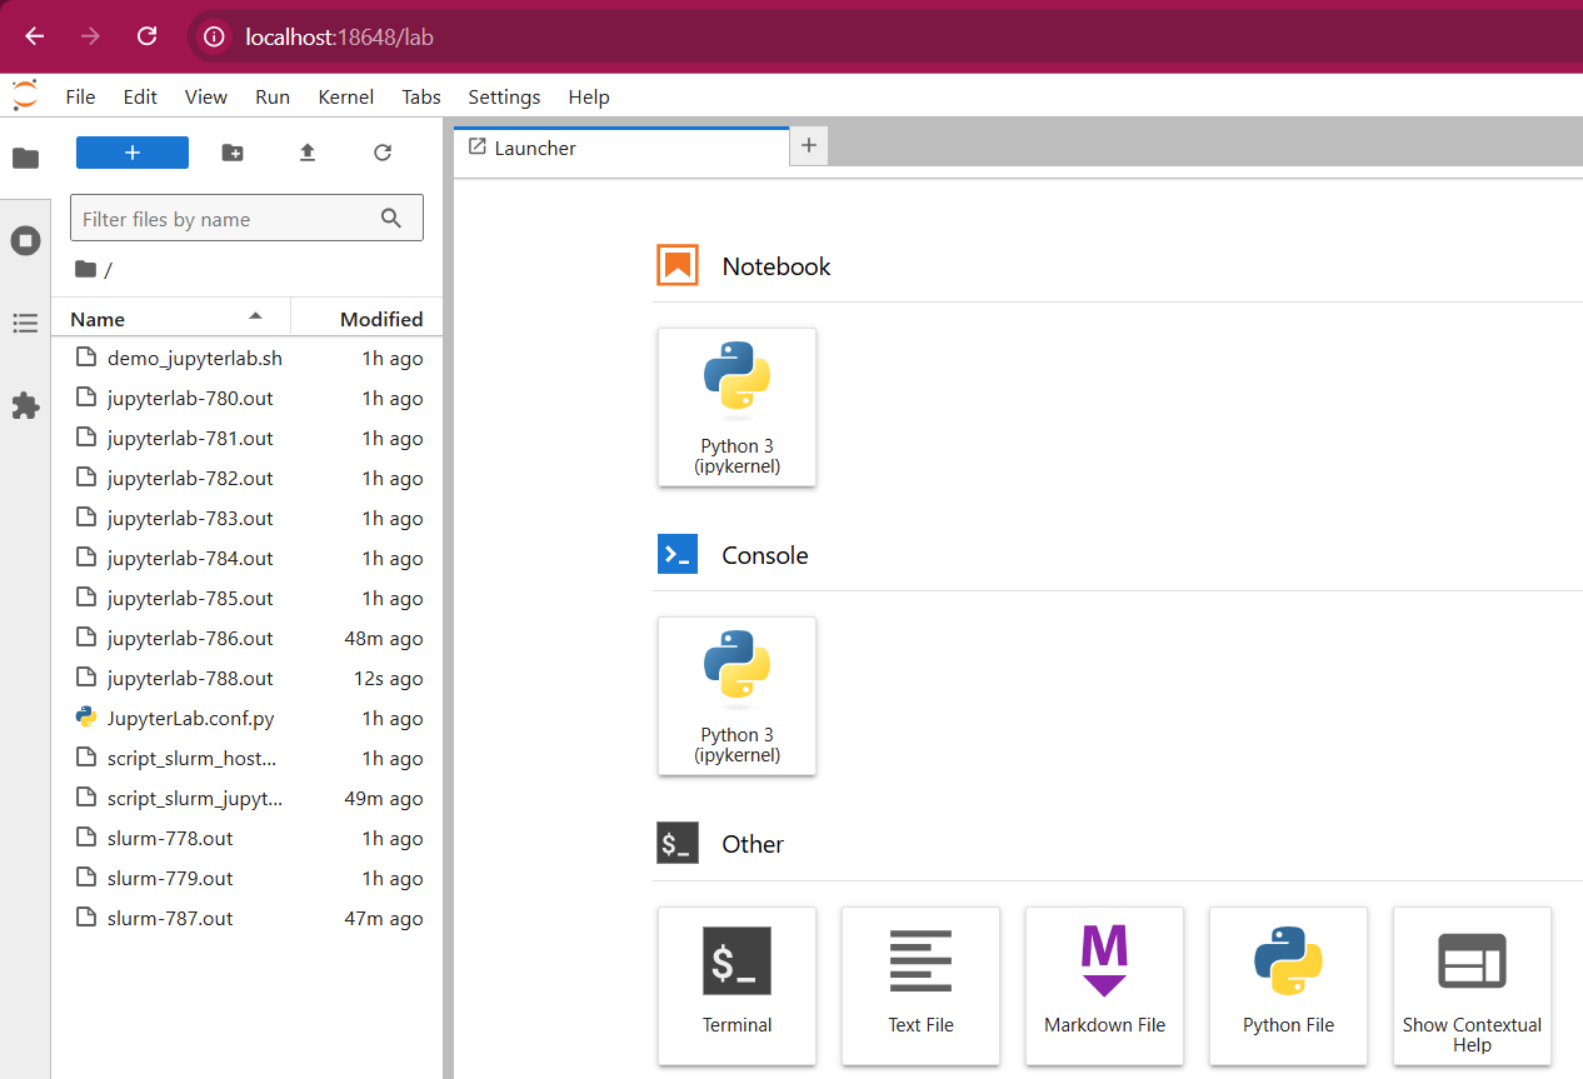Click the search magnifier icon in the filter box
Viewport: 1583px width, 1079px height.
pos(391,218)
